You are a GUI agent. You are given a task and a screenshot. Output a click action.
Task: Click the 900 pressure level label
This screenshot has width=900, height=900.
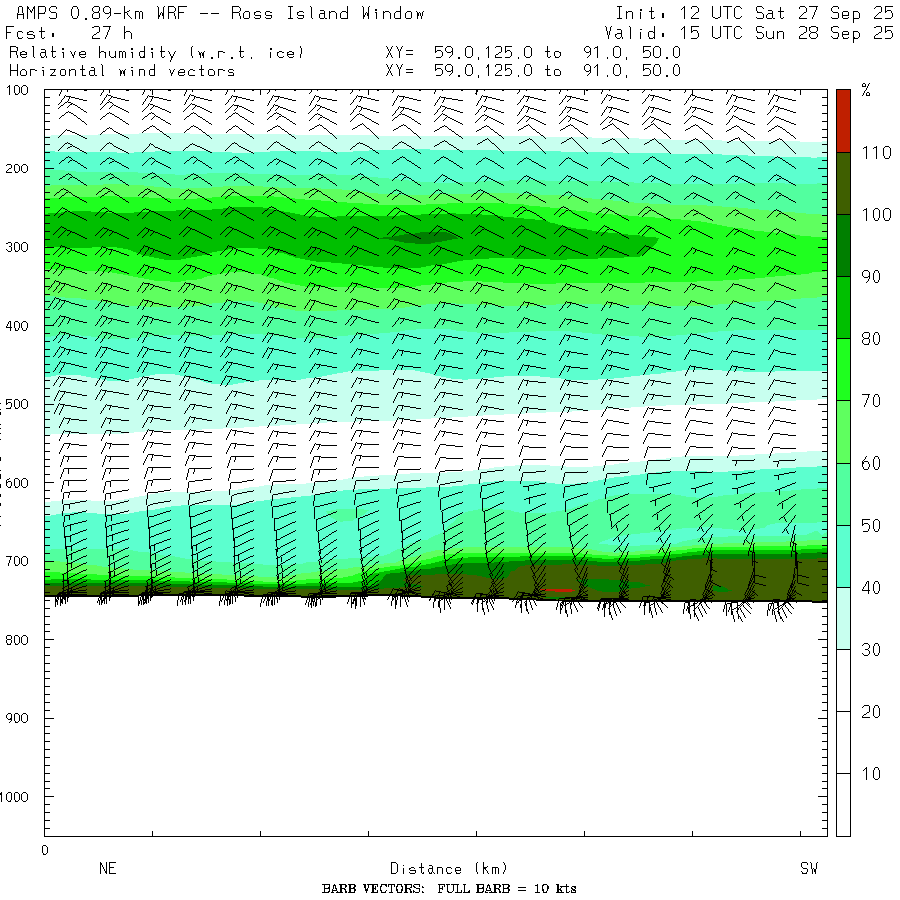point(17,718)
